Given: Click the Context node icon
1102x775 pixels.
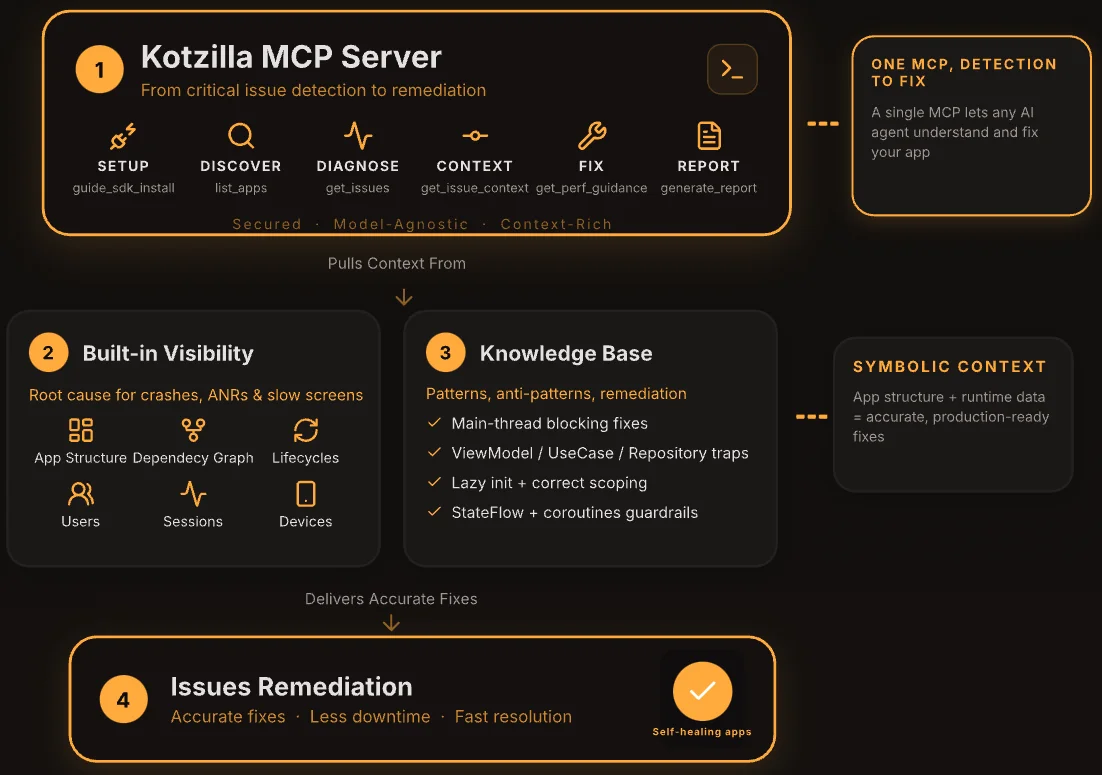Looking at the screenshot, I should [474, 136].
